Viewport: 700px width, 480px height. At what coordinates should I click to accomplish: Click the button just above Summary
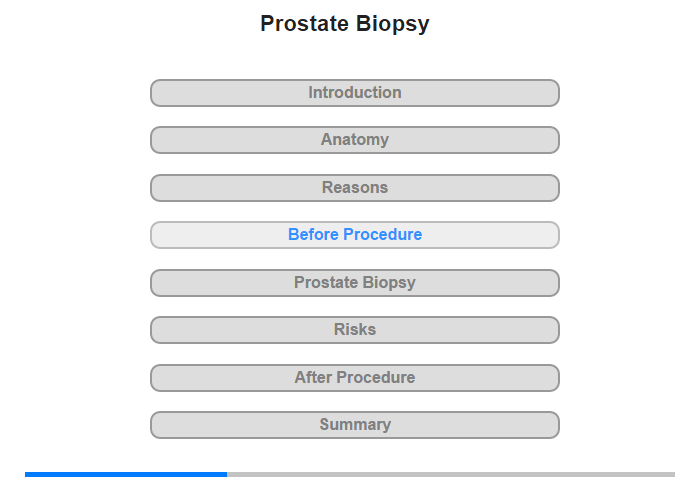355,378
